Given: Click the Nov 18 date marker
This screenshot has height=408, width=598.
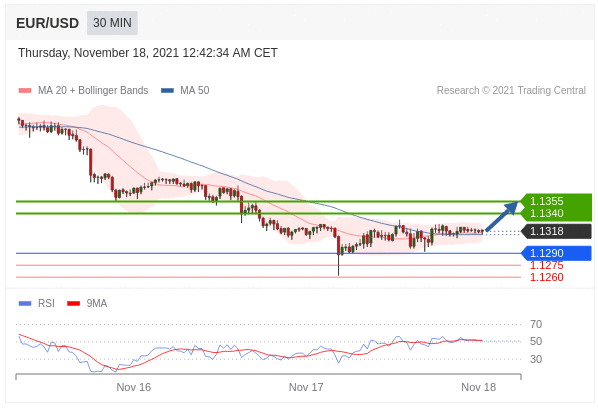Looking at the screenshot, I should coord(478,387).
